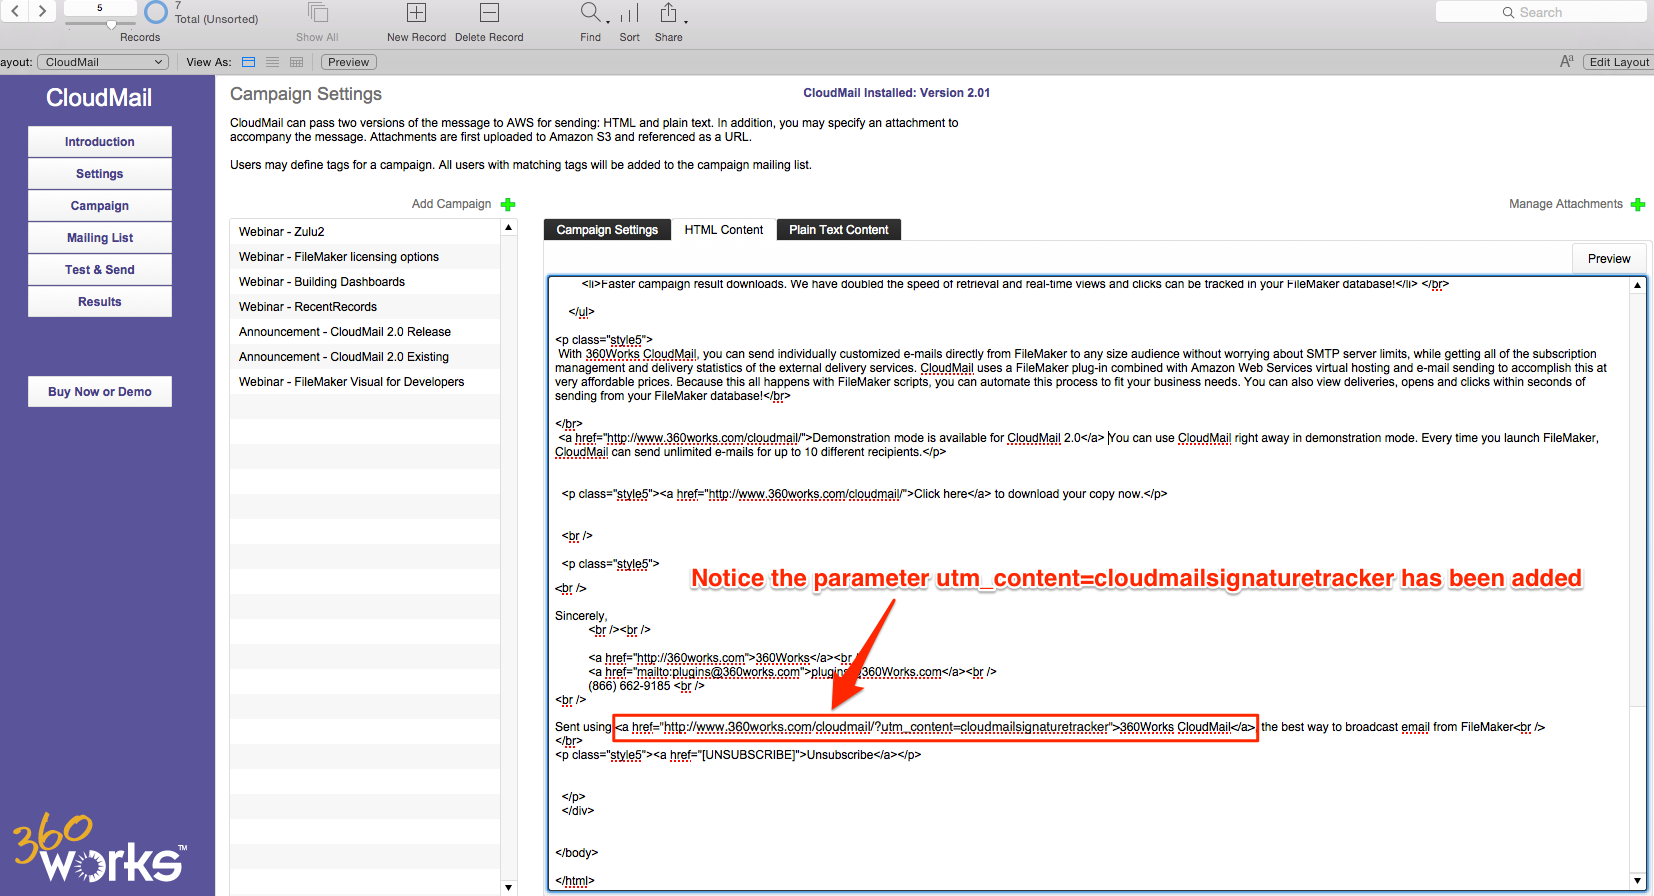Viewport: 1654px width, 896px height.
Task: Click the [UNSUBSCRIBE] line in HTML editor
Action: (x=738, y=755)
